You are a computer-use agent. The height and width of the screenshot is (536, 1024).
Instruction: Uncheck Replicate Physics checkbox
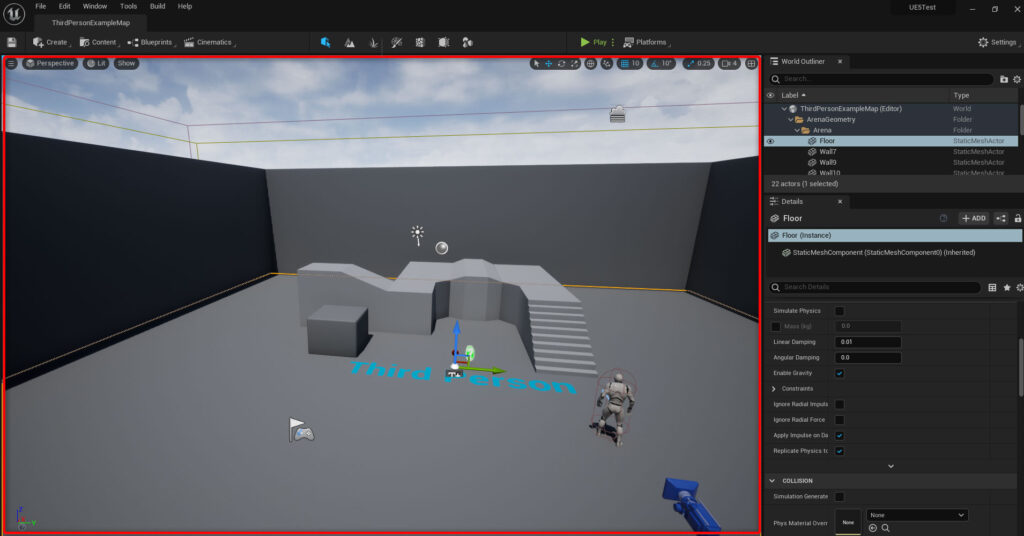click(840, 451)
